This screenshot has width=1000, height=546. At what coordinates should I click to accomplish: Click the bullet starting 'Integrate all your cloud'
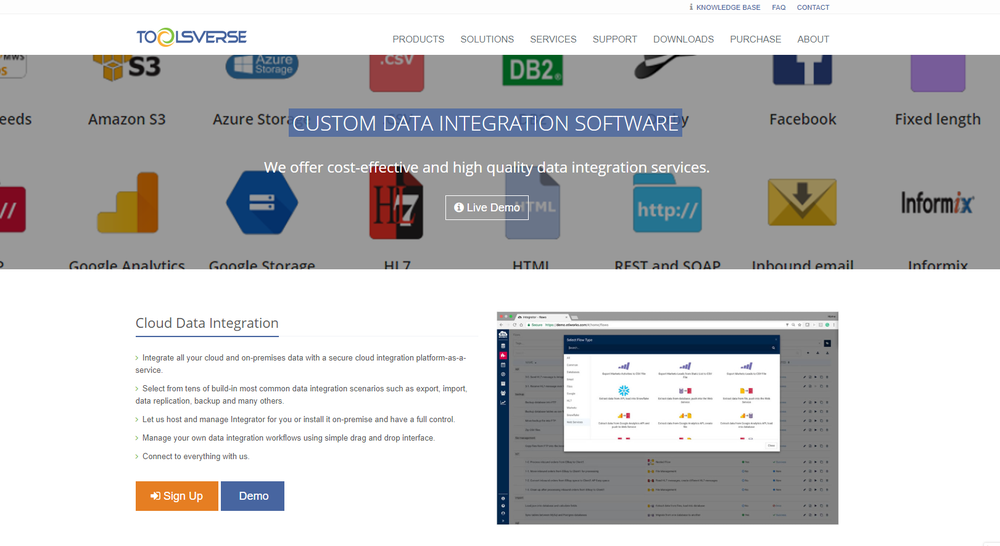(300, 364)
